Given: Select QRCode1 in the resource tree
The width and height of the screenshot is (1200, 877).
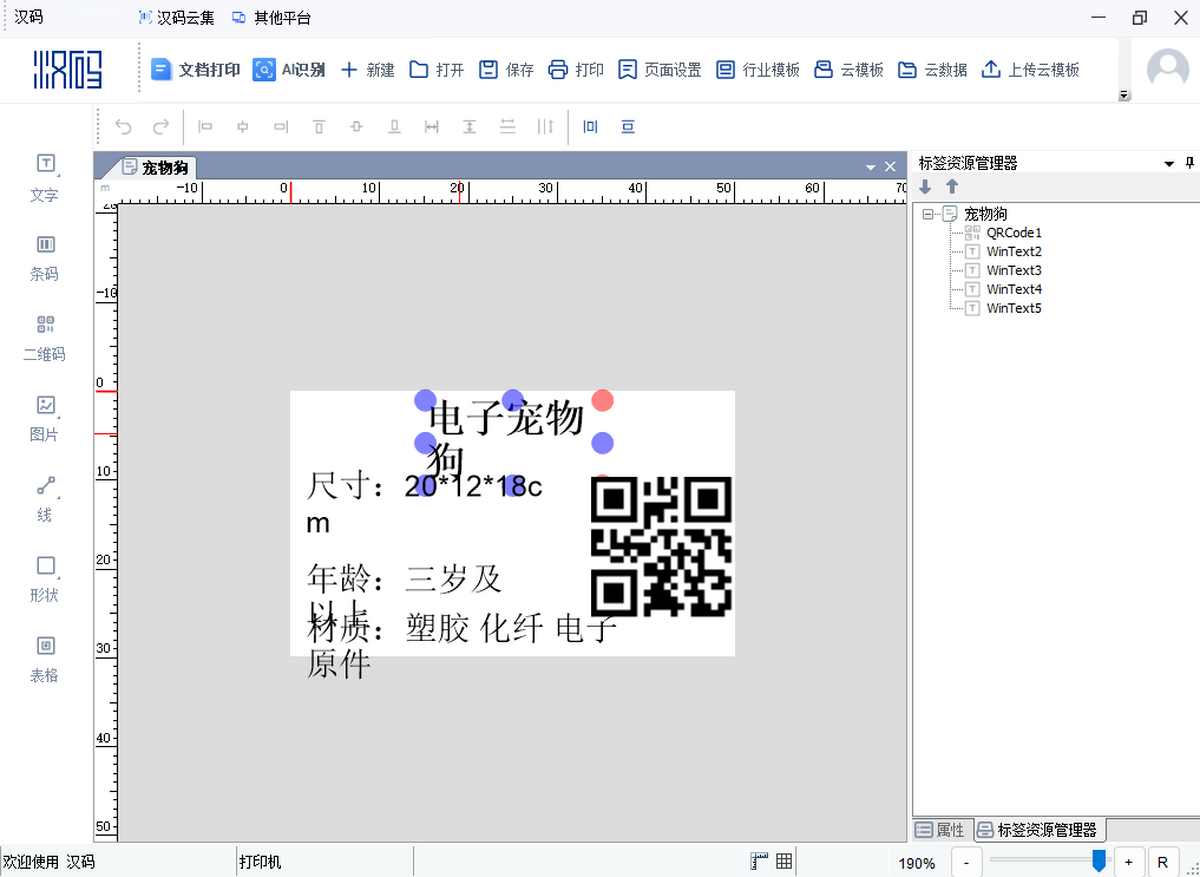Looking at the screenshot, I should [x=1014, y=233].
